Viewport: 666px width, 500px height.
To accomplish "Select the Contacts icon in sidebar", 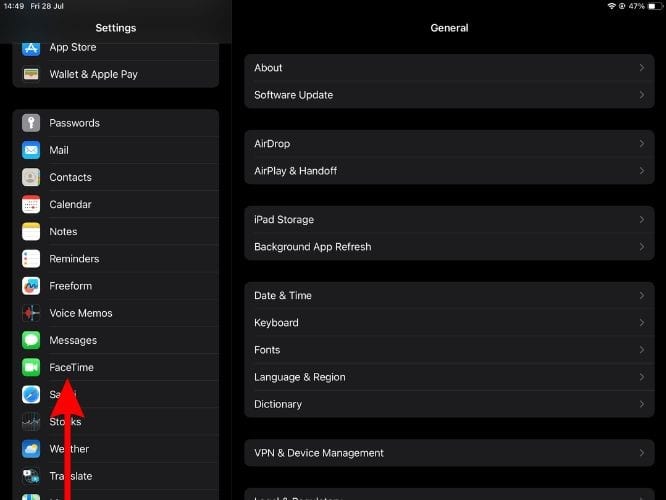I will 31,177.
